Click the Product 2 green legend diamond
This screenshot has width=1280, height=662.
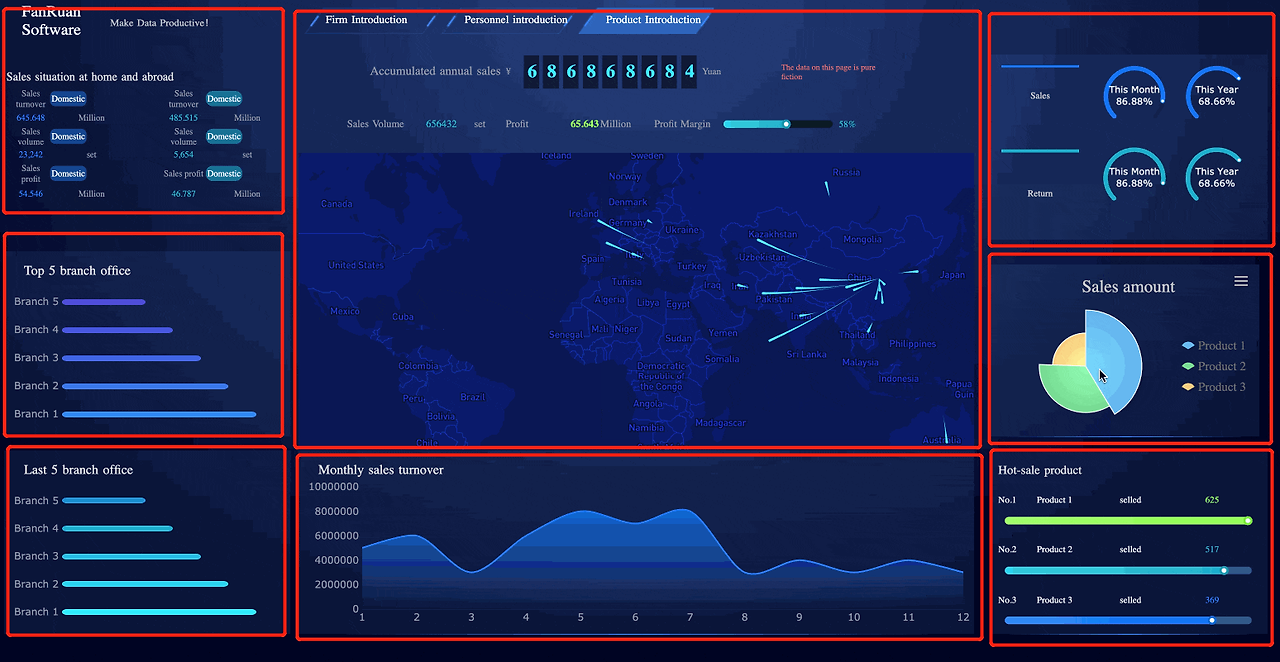[1186, 366]
